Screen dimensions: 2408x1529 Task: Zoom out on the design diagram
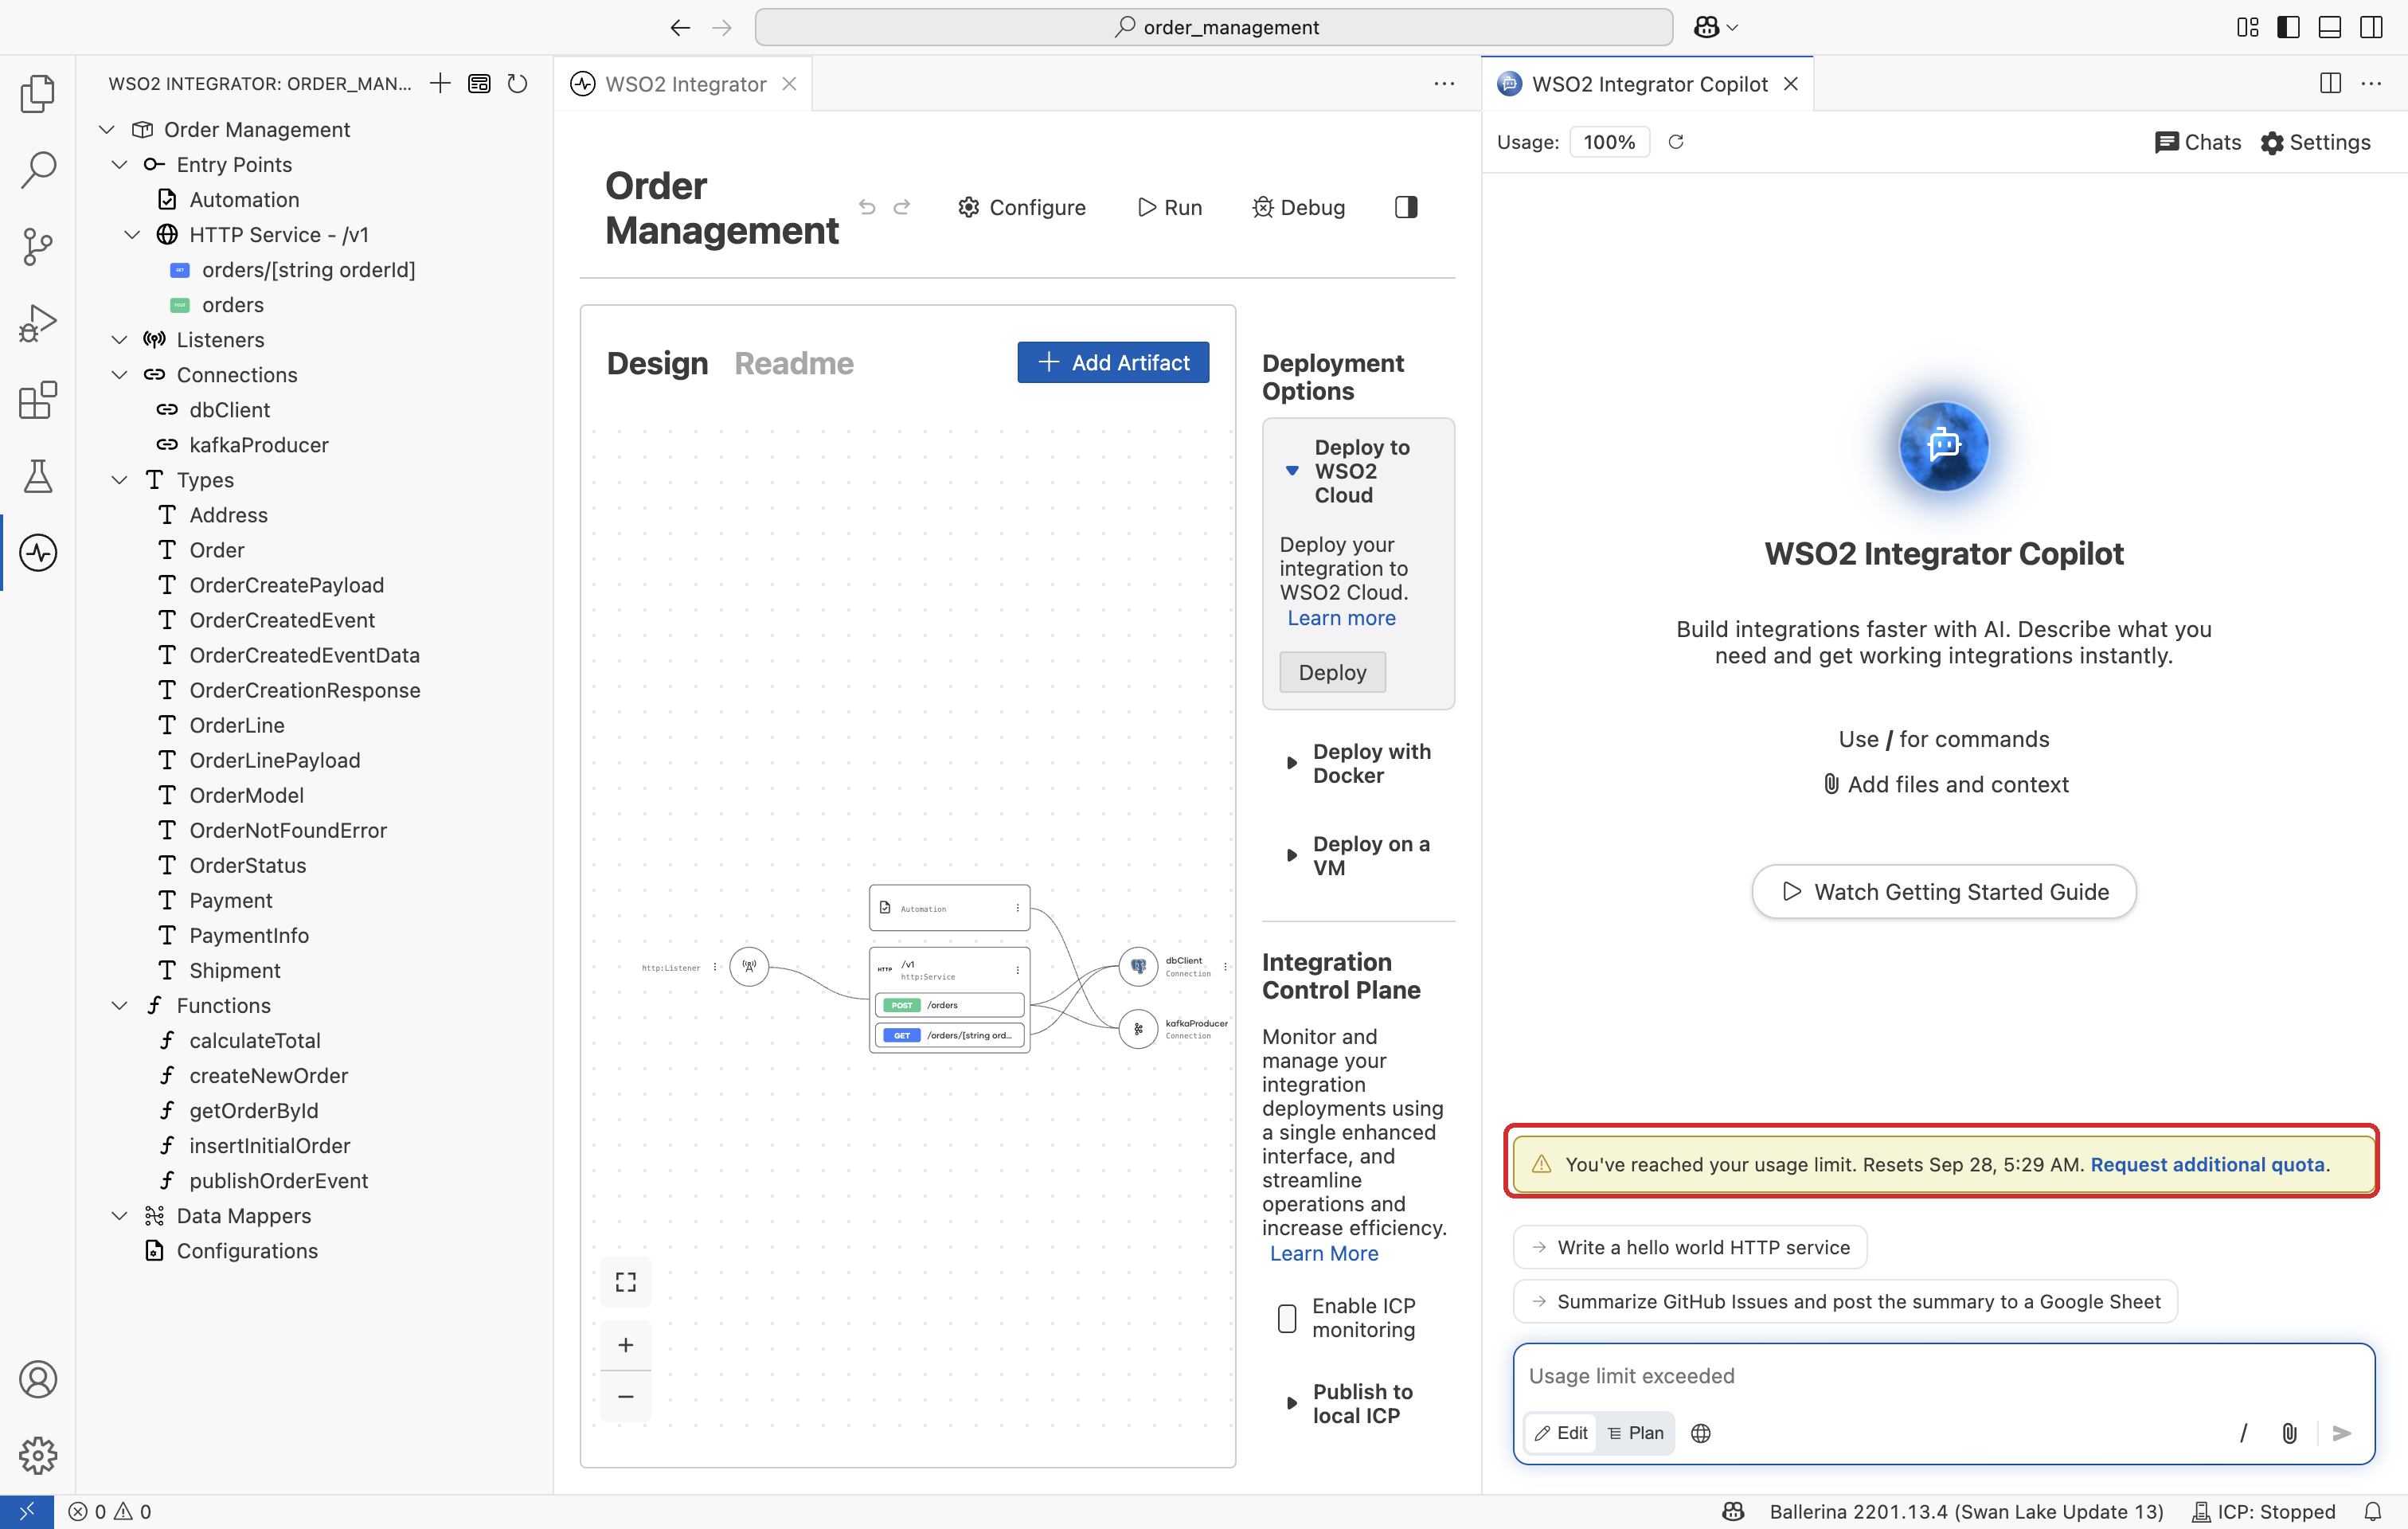coord(626,1396)
